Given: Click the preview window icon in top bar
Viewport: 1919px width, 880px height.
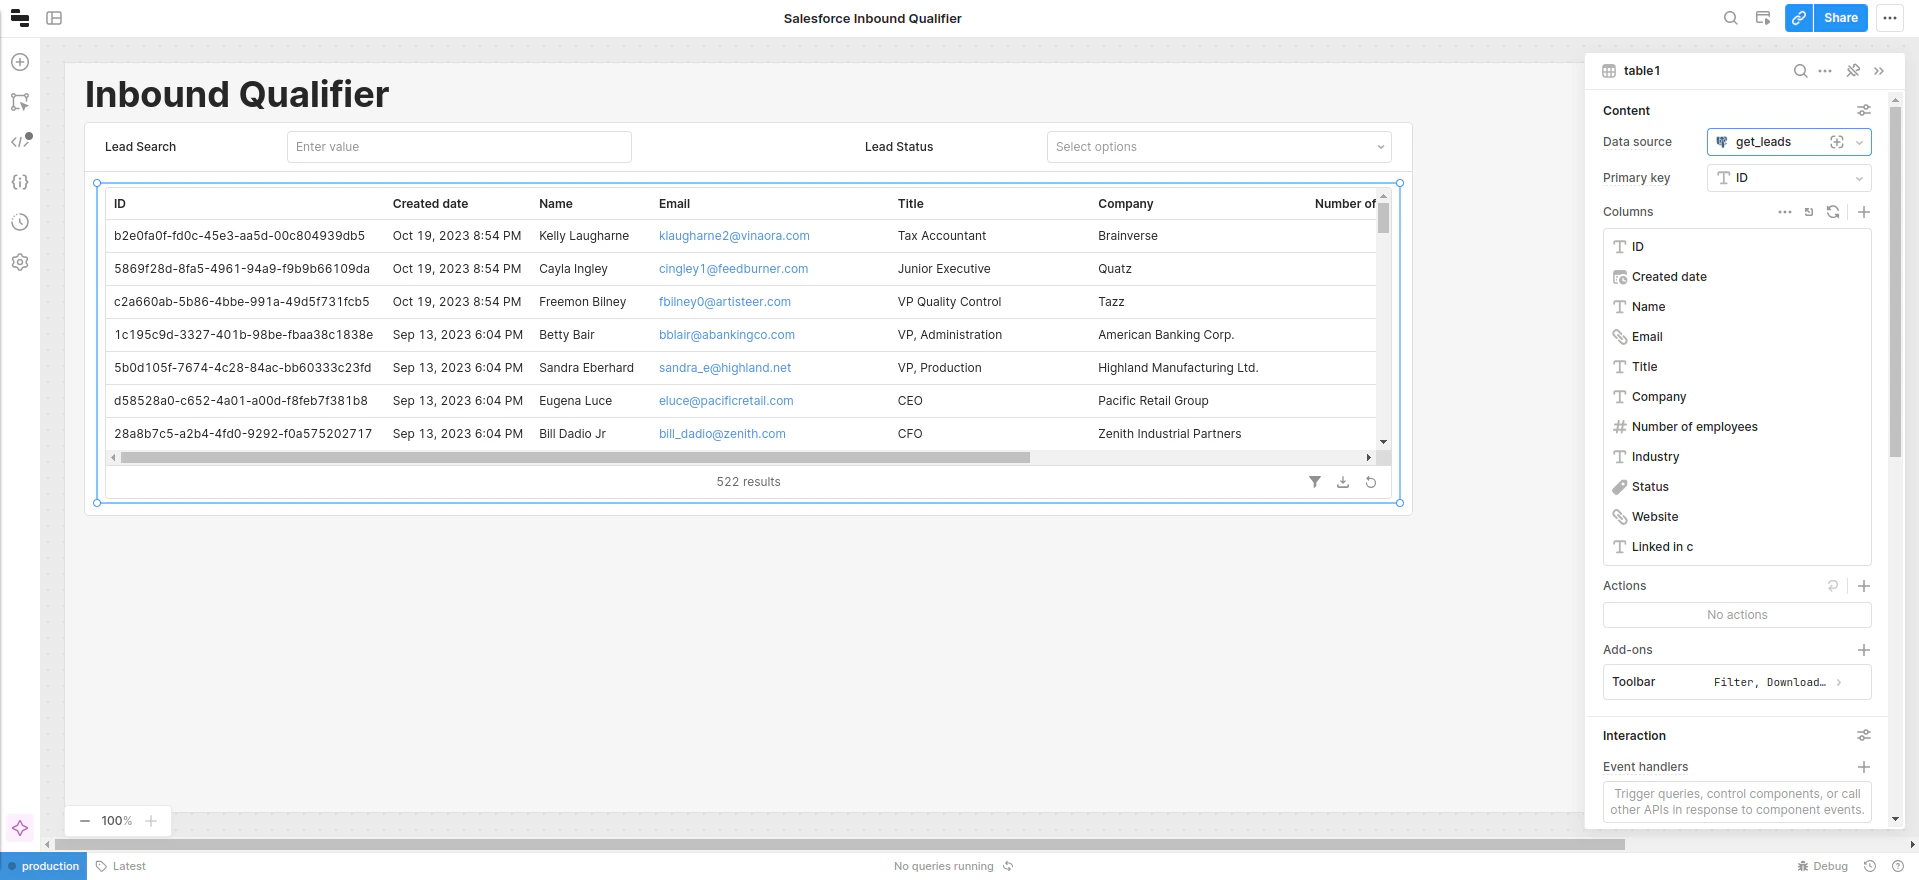Looking at the screenshot, I should point(1763,18).
